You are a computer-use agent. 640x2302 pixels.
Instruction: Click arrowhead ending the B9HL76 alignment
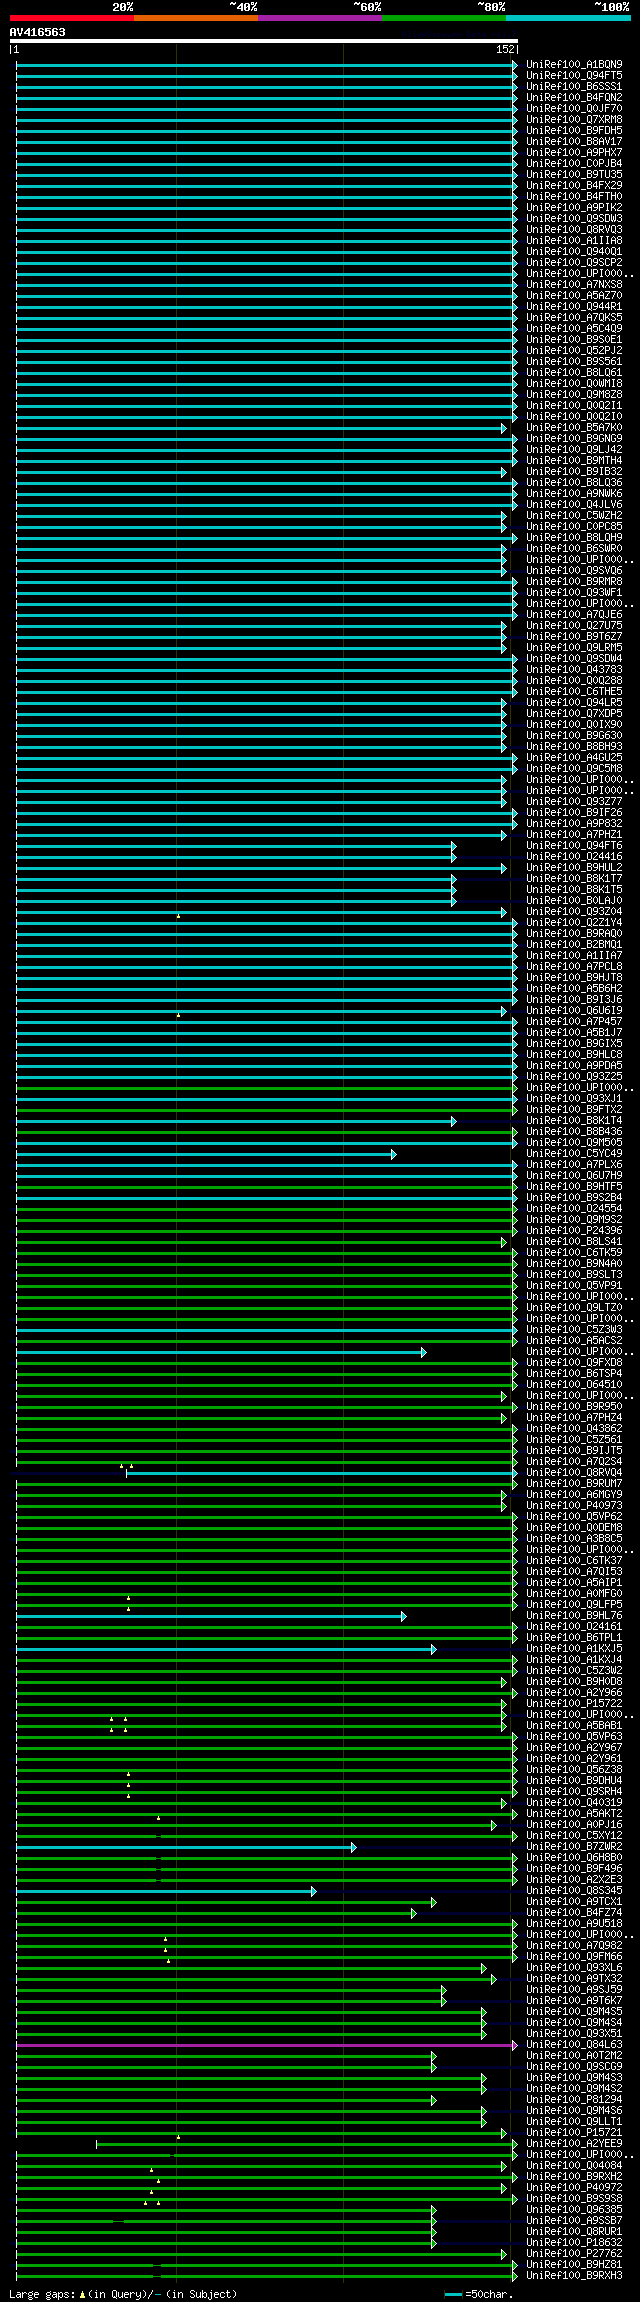click(x=403, y=1616)
